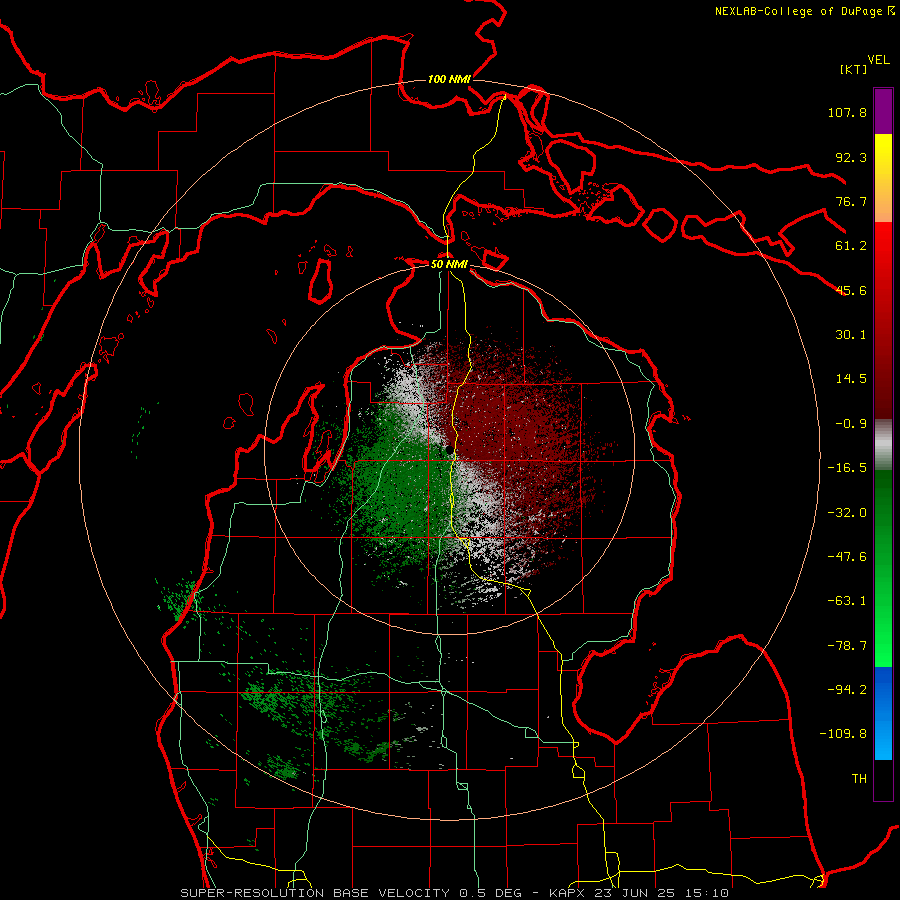Image resolution: width=900 pixels, height=900 pixels.
Task: Click the -78.7 legend value
Action: [x=847, y=646]
